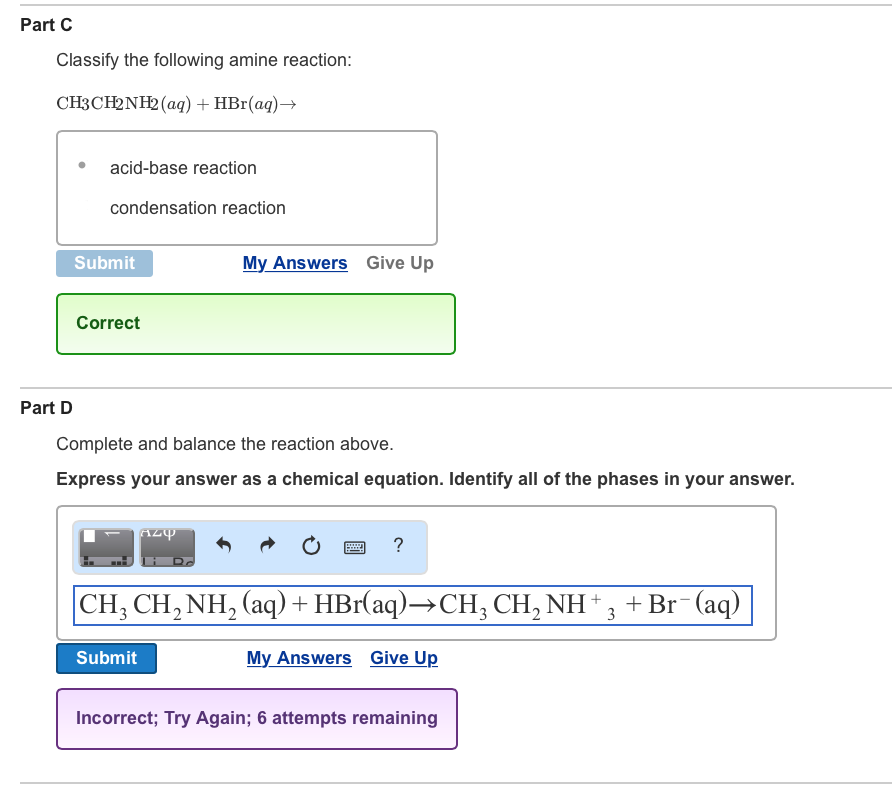Click the help question mark icon

[398, 545]
